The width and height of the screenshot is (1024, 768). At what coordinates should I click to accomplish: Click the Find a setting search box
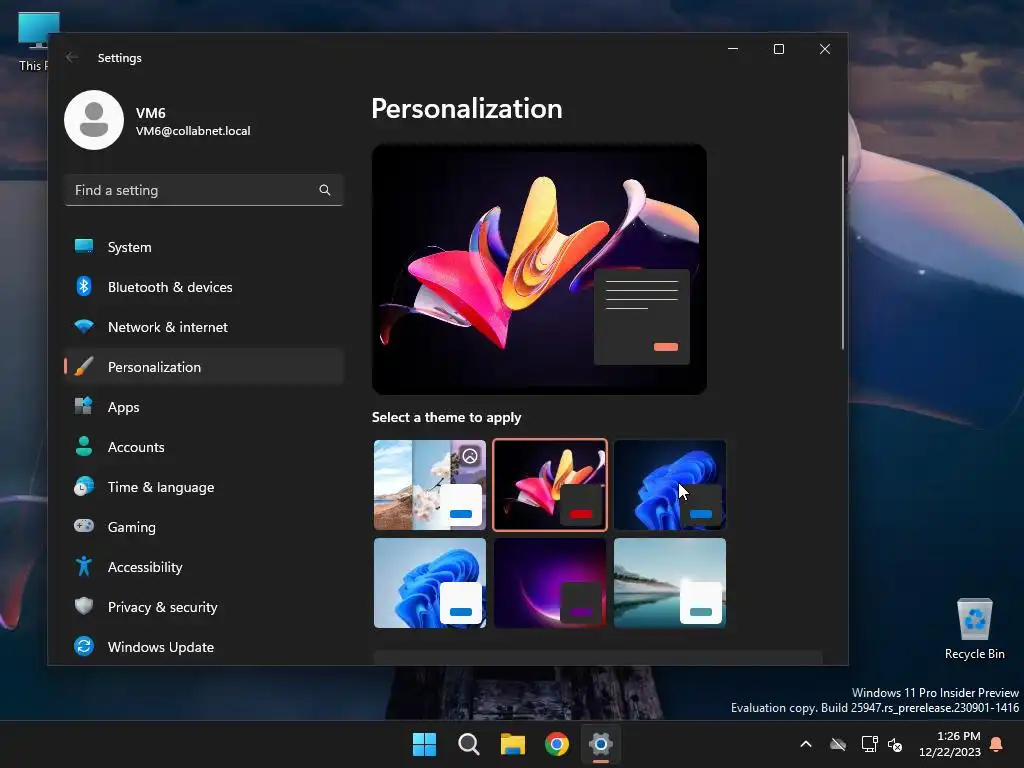pyautogui.click(x=204, y=190)
